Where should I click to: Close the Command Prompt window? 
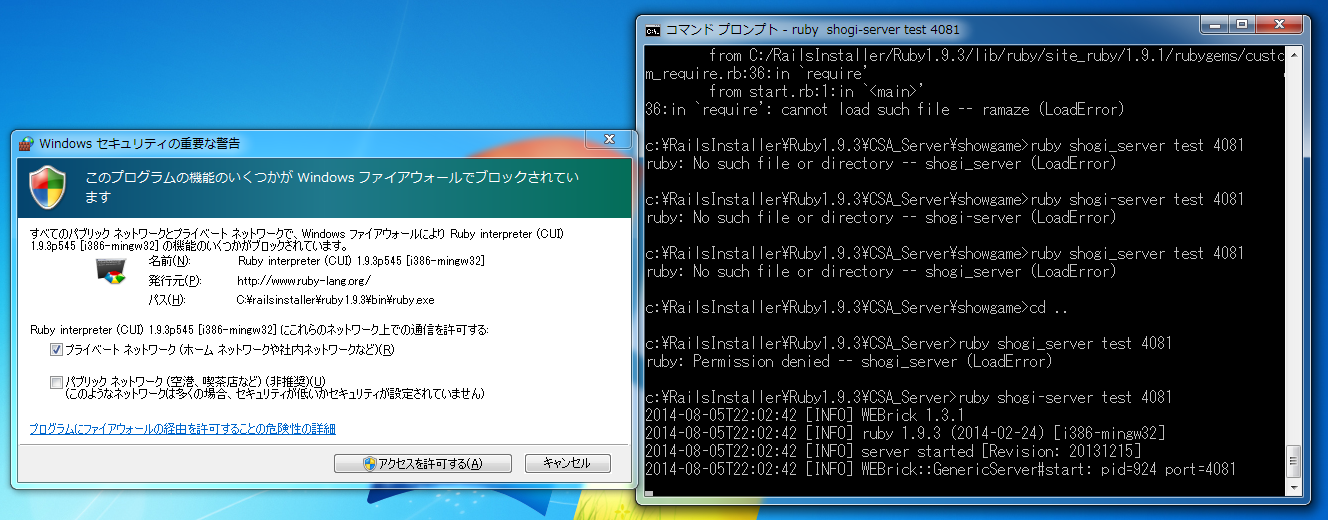click(x=1279, y=23)
